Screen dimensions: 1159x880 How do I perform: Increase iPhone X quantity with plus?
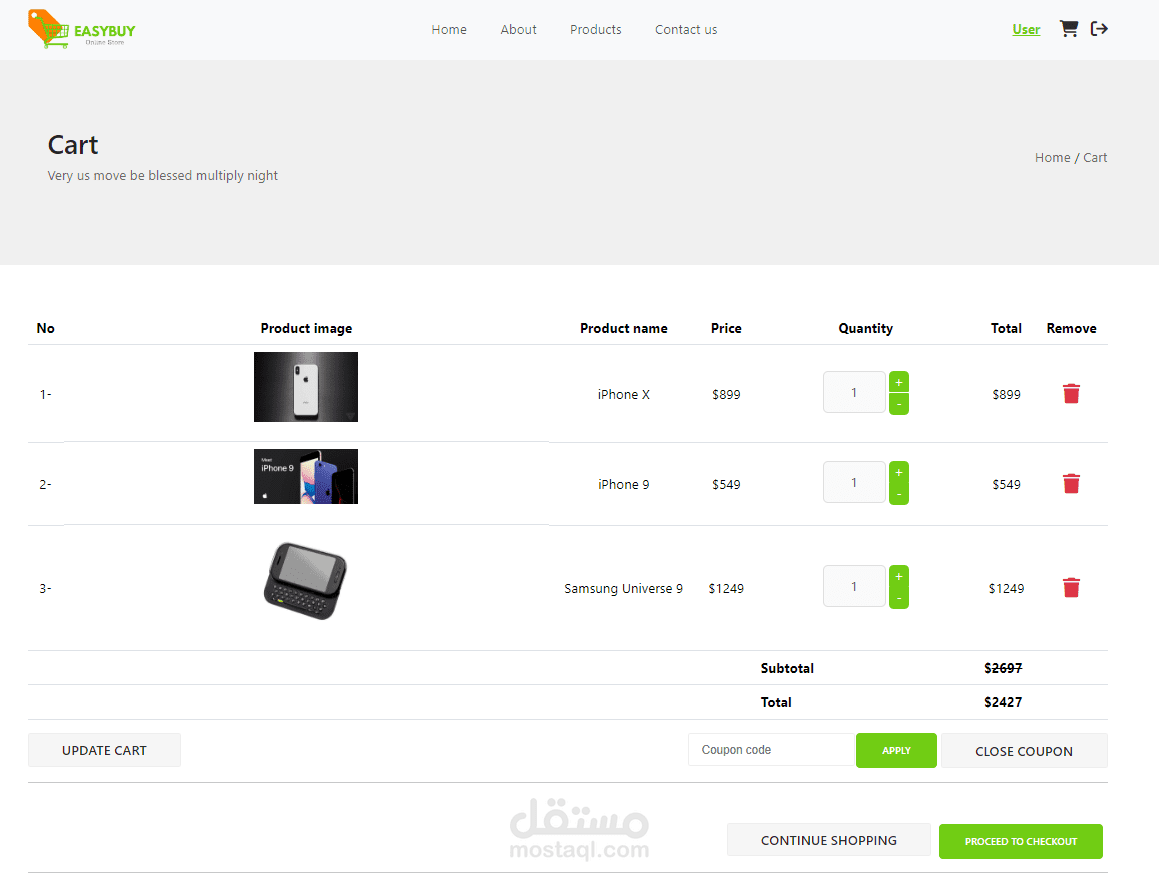899,382
